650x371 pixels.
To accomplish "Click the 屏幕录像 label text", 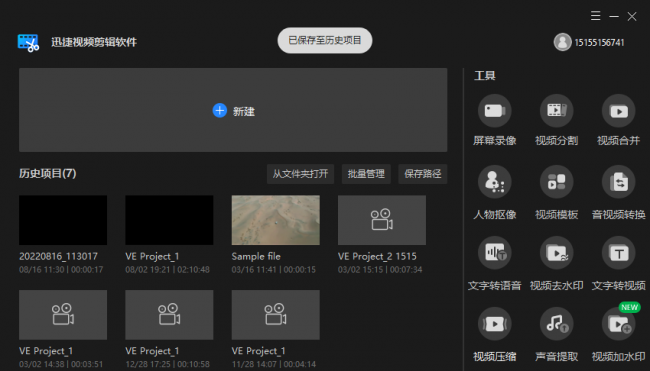I will tap(494, 141).
